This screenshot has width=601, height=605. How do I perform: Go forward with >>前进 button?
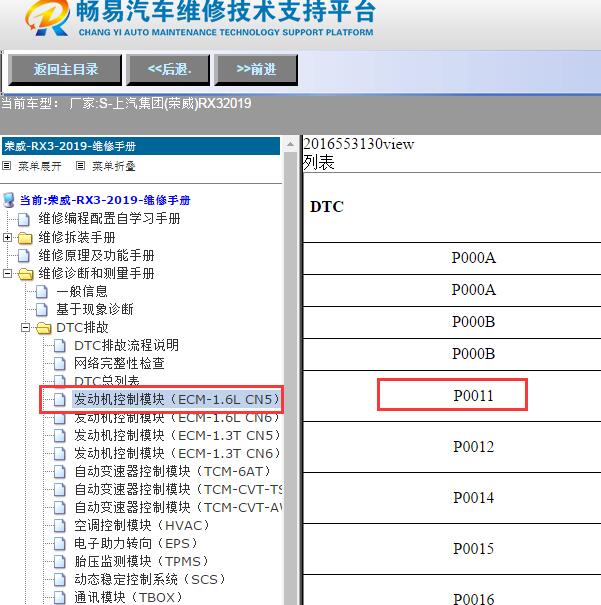coord(256,69)
